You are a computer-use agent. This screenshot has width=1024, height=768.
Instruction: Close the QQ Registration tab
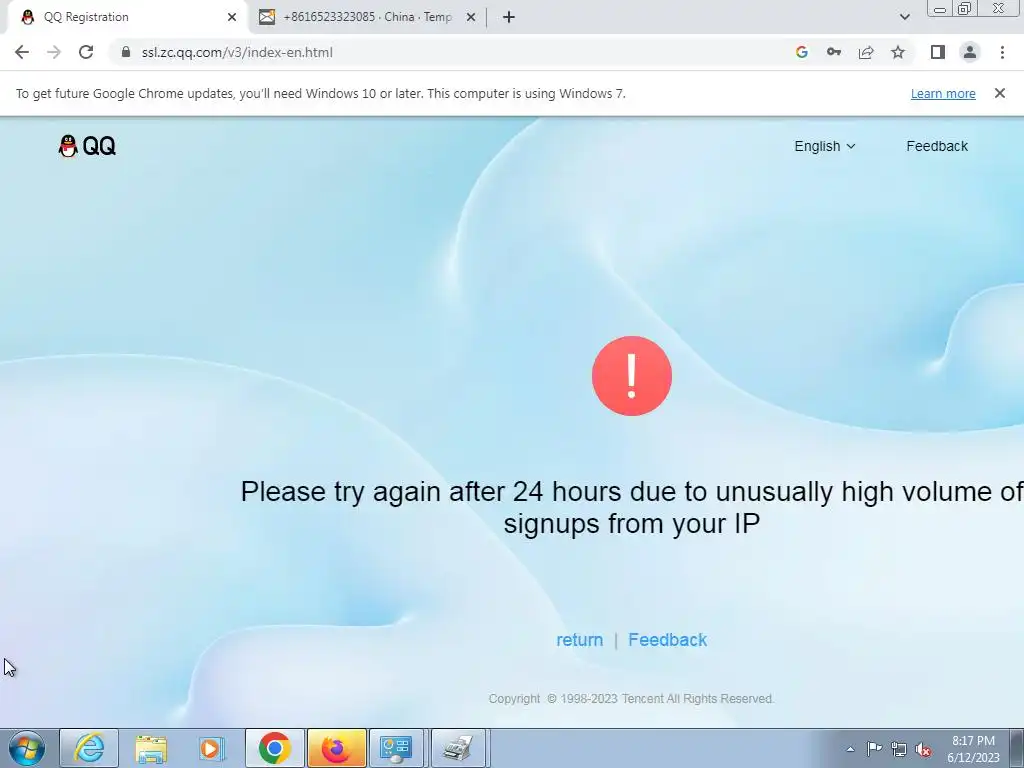(232, 17)
